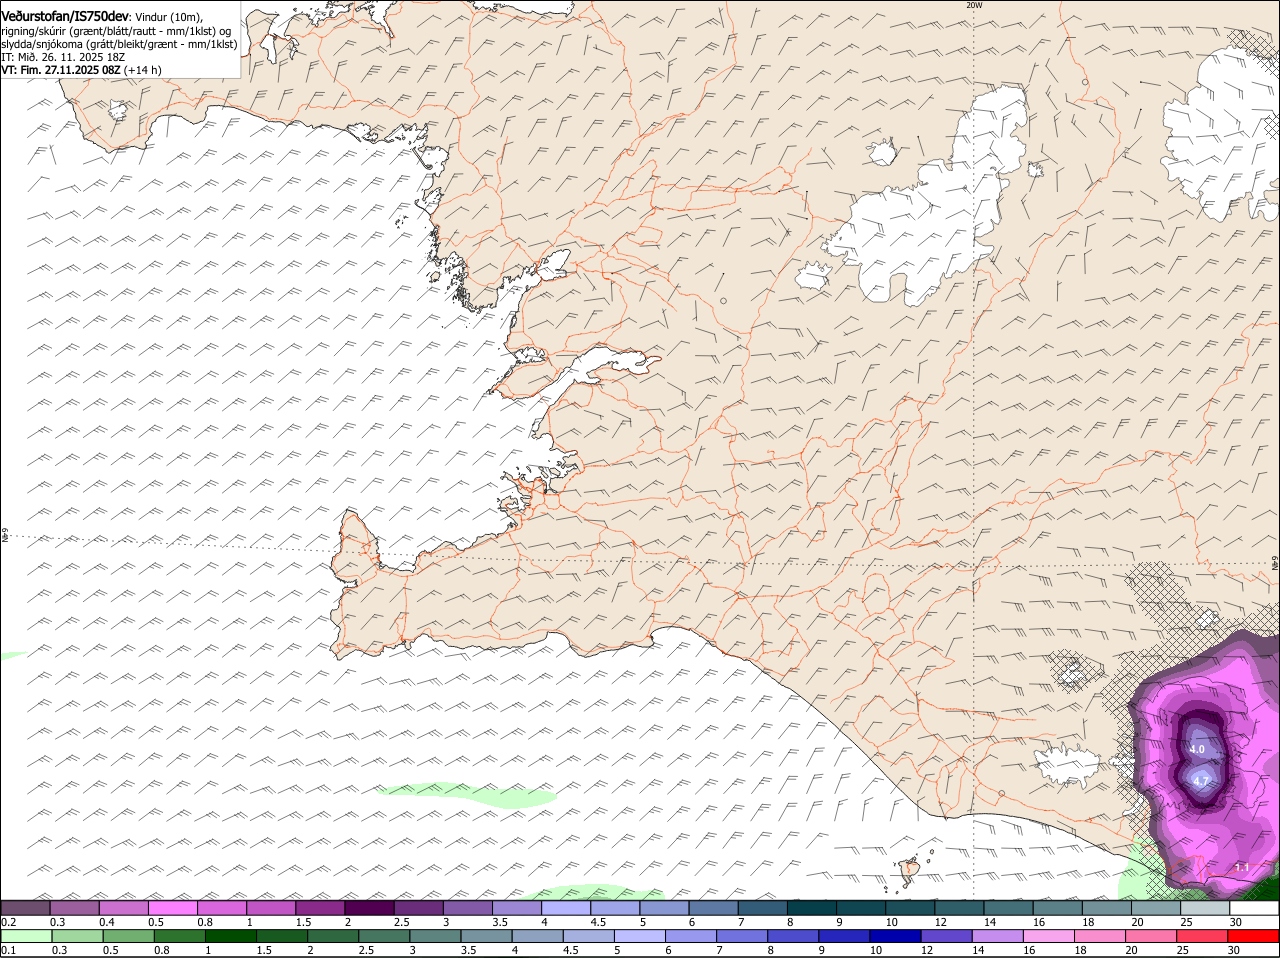
Task: Click the 8 label in lower legend
Action: click(771, 950)
